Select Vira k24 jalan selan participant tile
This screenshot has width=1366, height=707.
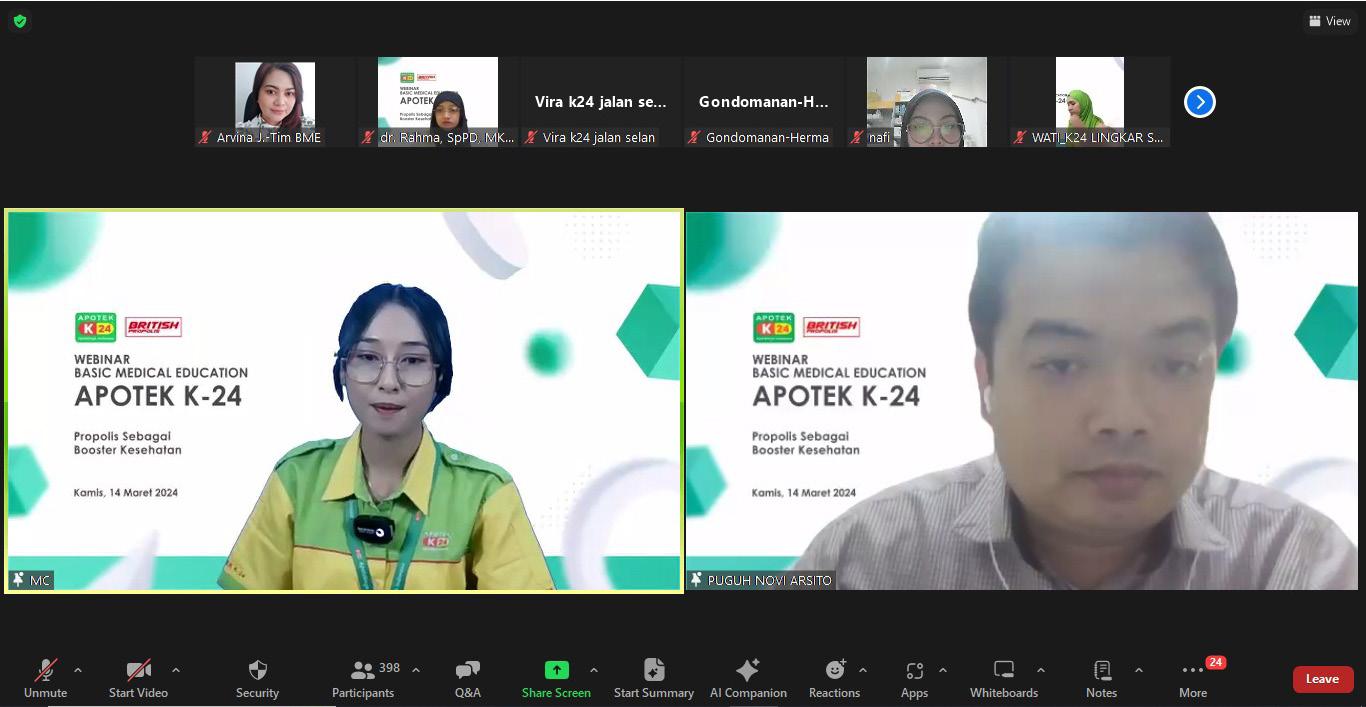[x=601, y=102]
